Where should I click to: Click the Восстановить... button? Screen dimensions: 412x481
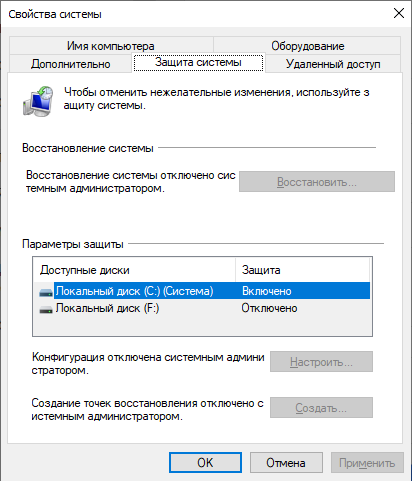pos(317,182)
